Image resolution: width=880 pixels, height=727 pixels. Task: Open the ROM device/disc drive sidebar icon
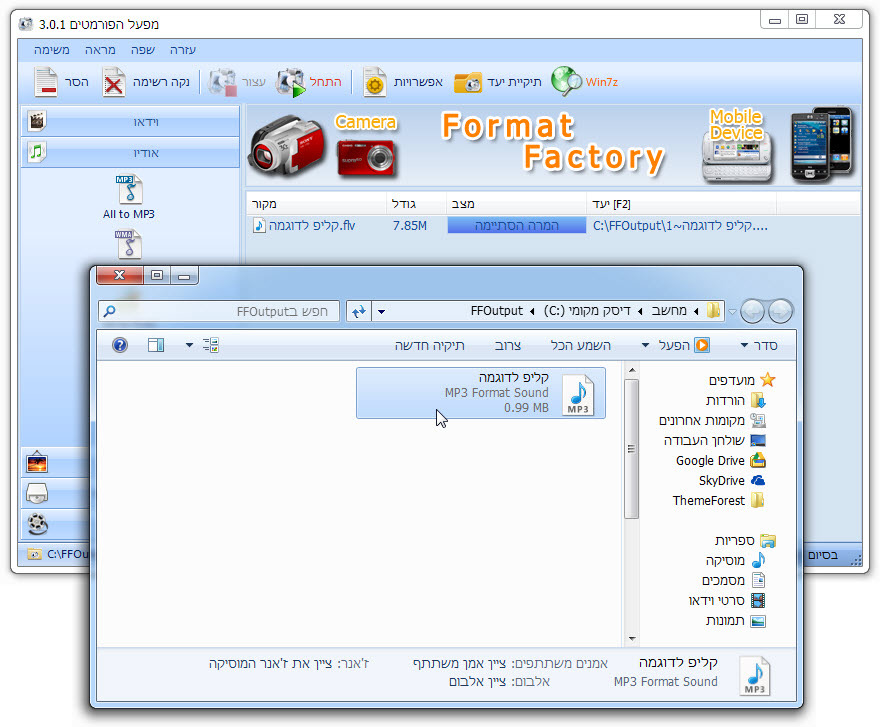pyautogui.click(x=37, y=493)
